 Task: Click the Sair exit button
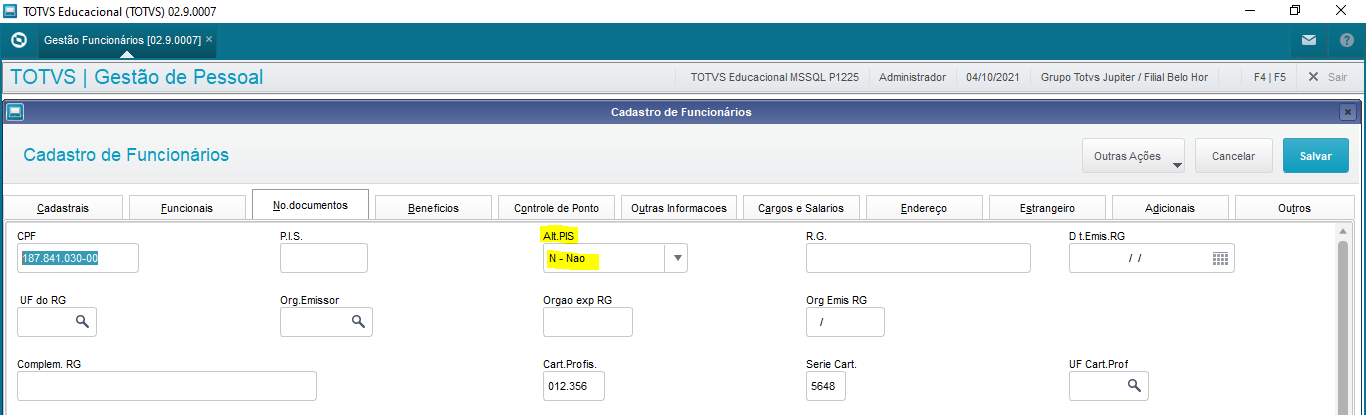(1328, 77)
